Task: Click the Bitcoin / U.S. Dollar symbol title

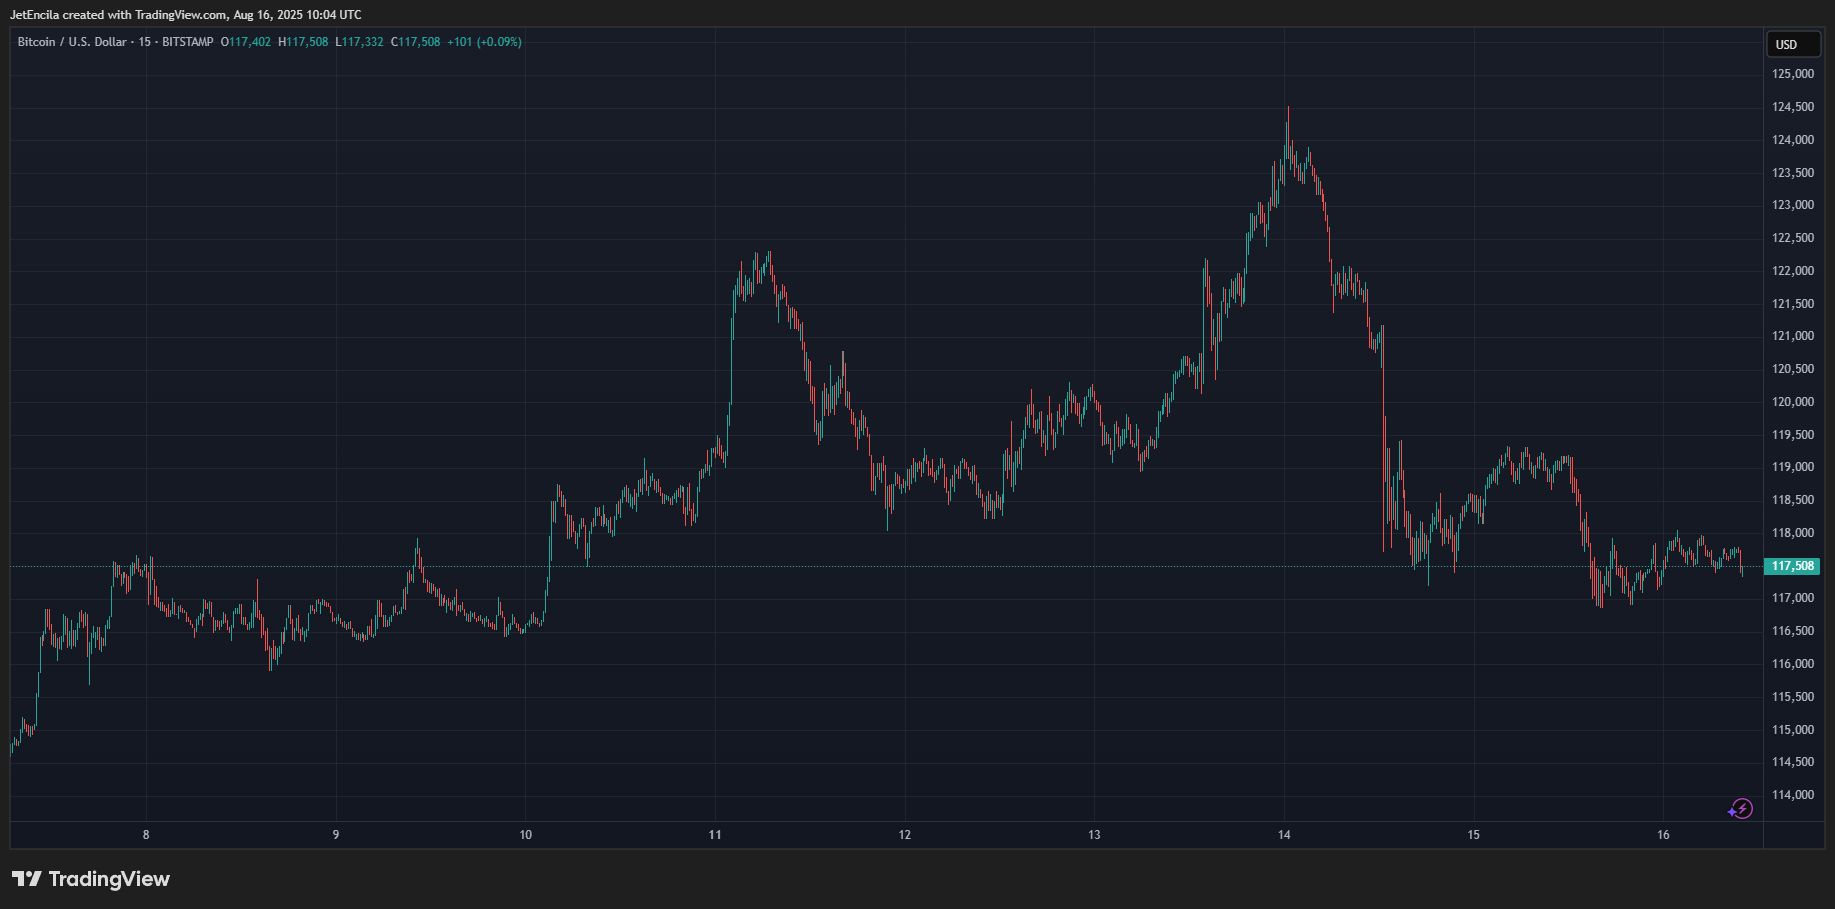Action: click(72, 42)
